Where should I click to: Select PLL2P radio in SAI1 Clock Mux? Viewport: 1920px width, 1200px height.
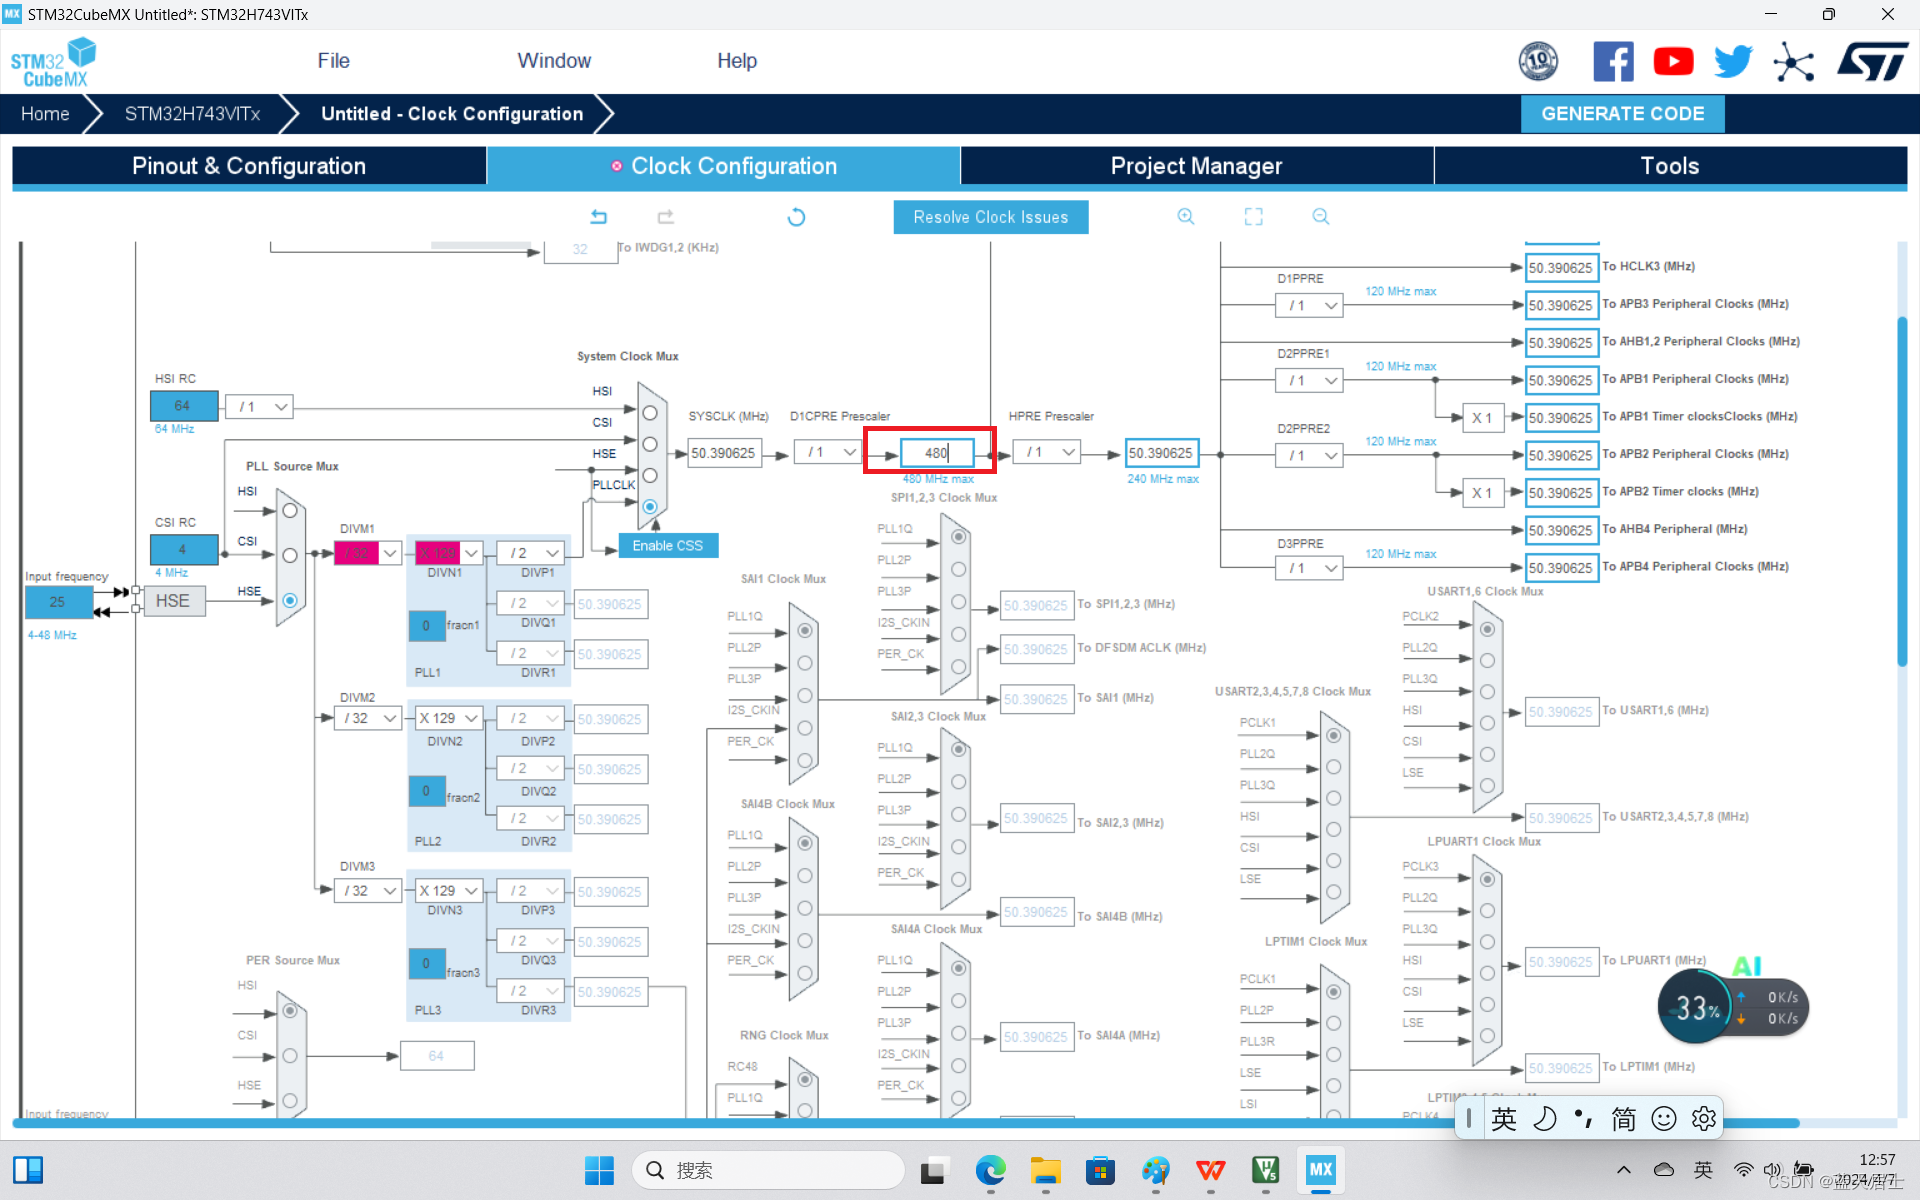[805, 664]
